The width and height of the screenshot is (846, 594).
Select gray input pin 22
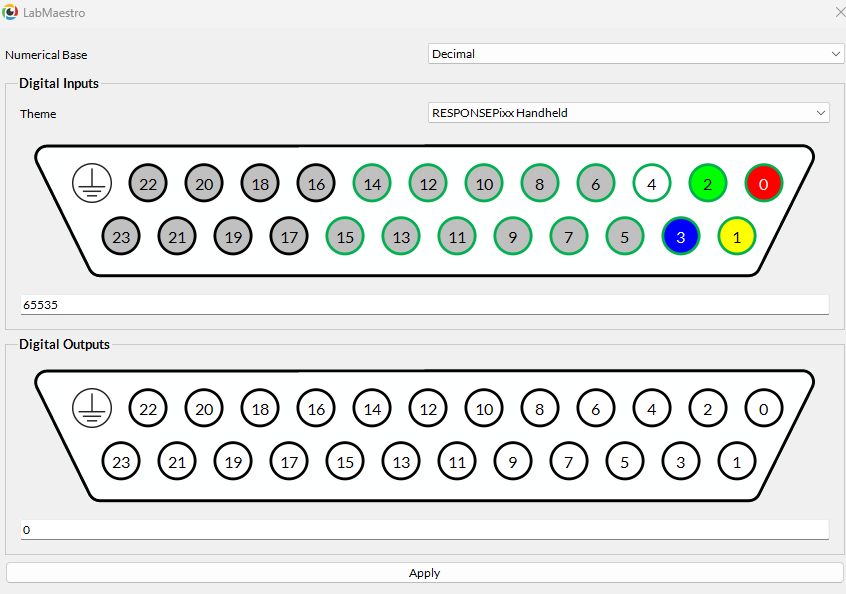coord(148,184)
